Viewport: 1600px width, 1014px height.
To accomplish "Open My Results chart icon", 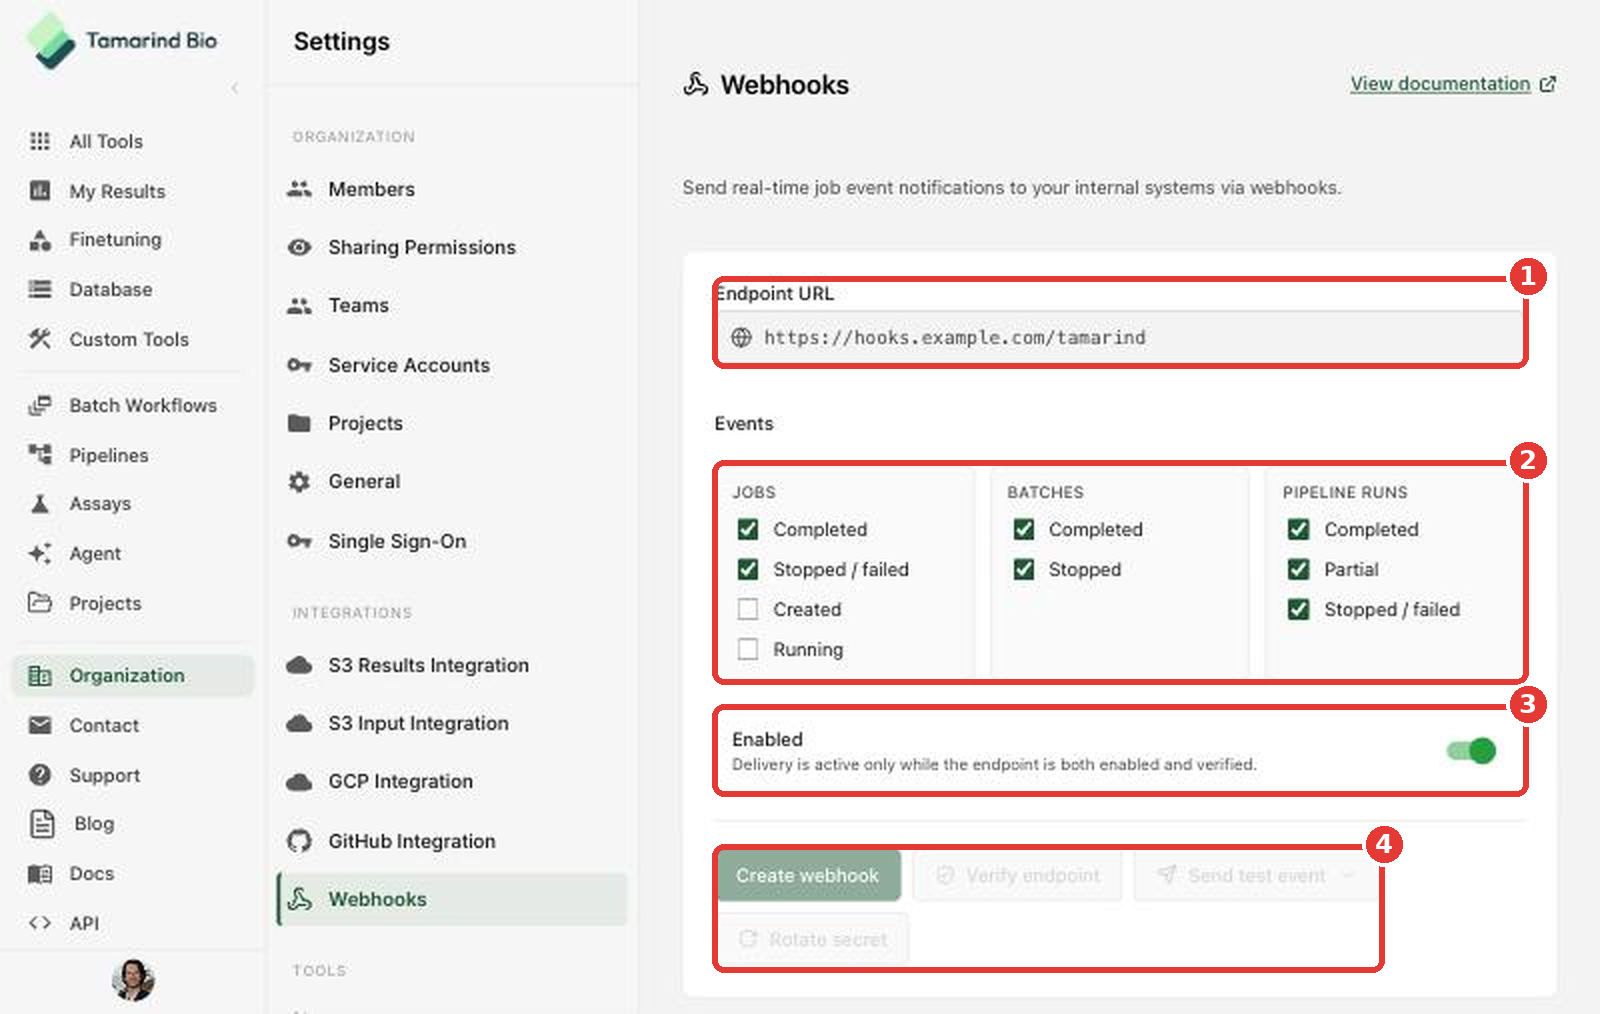I will [x=40, y=190].
